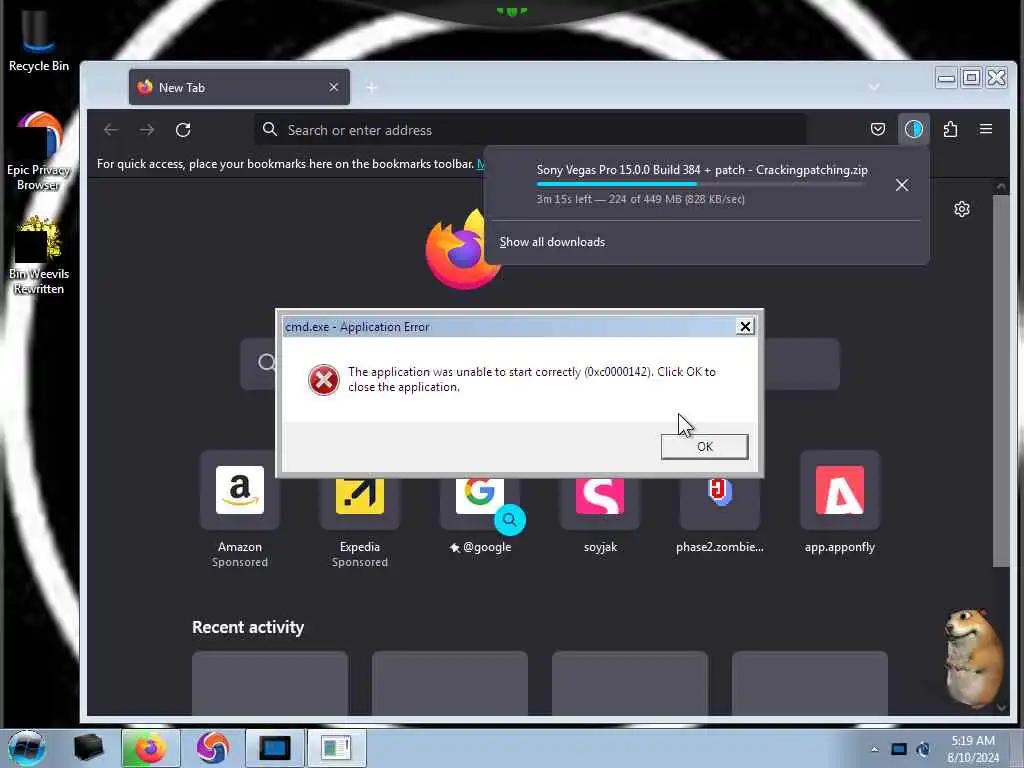
Task: Click the first Recent activity card
Action: 270,682
